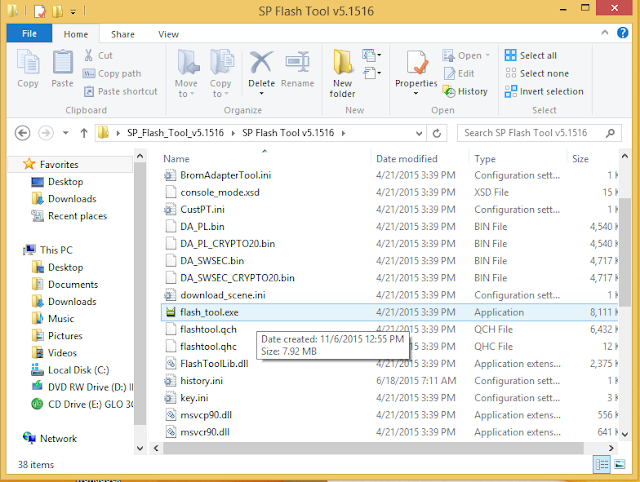640x482 pixels.
Task: Sort by the Type column header
Action: [485, 159]
